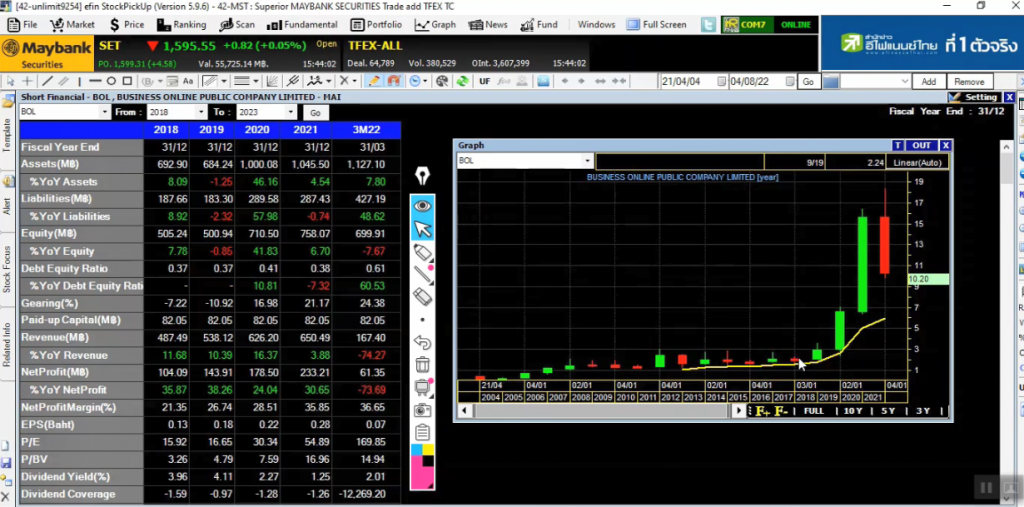Viewport: 1024px width, 507px height.
Task: Select the pointer cursor tool in toolbar
Action: [10, 81]
